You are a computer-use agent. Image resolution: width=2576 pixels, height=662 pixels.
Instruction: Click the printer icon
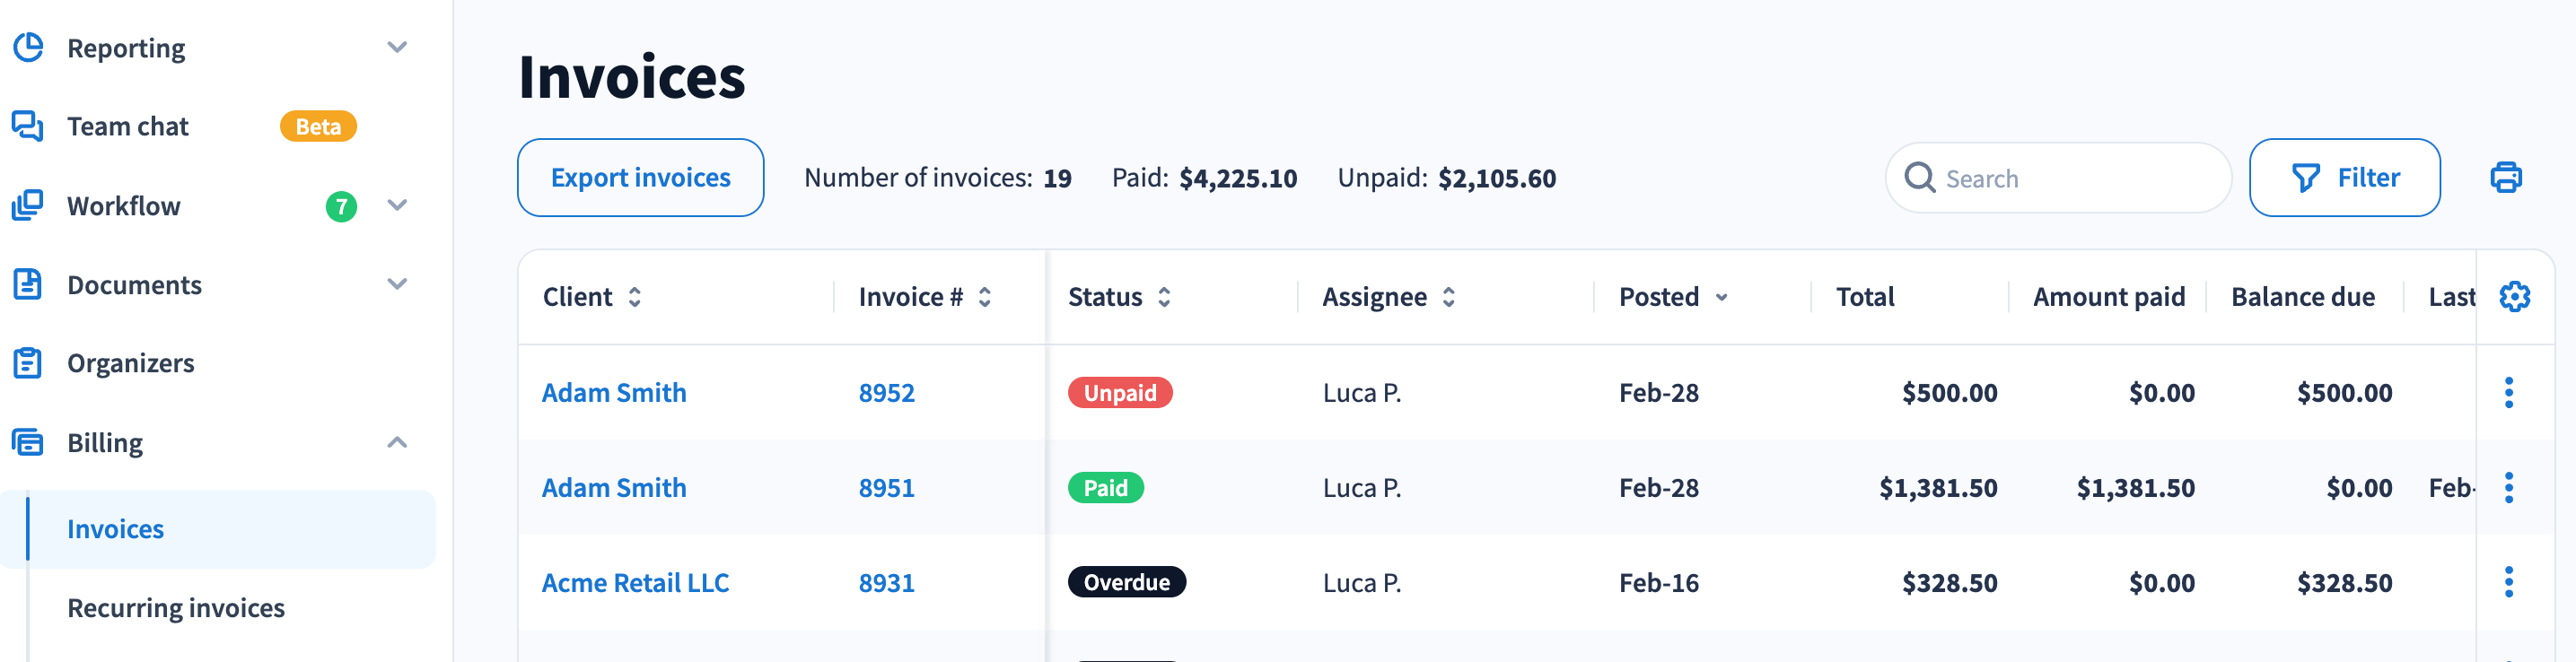[x=2505, y=178]
